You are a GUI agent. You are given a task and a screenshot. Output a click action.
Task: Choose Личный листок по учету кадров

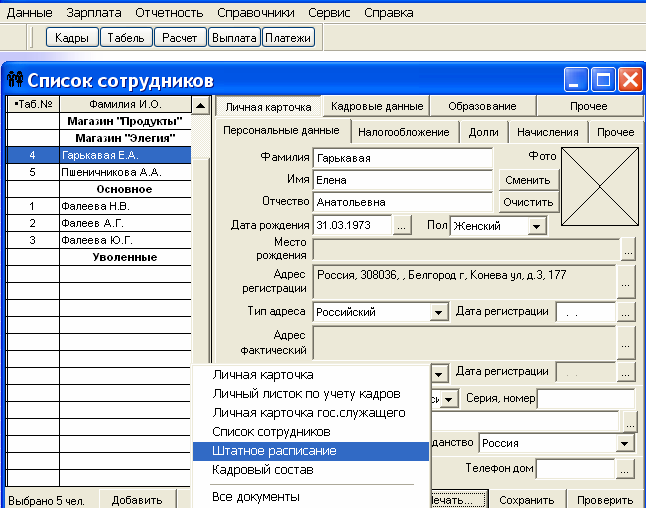click(311, 393)
